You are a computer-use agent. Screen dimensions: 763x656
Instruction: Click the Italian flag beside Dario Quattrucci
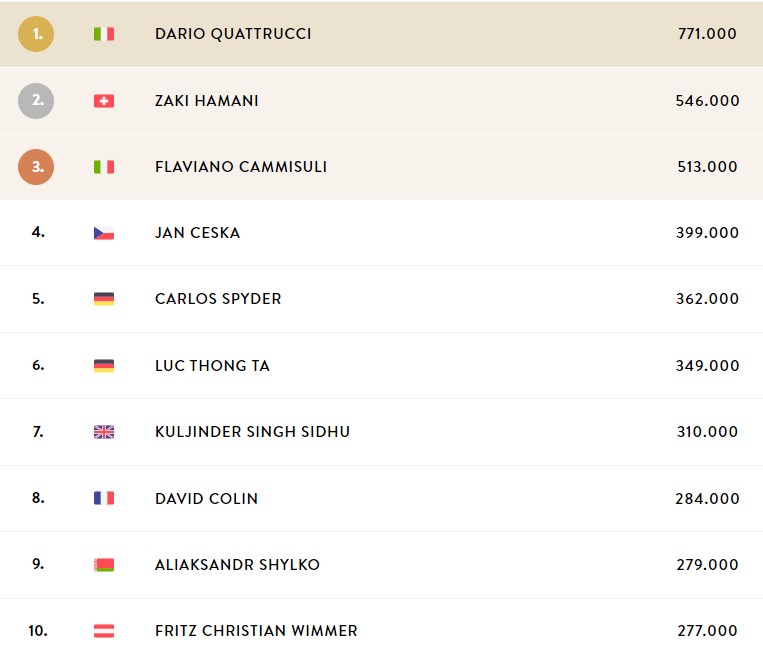[x=104, y=34]
